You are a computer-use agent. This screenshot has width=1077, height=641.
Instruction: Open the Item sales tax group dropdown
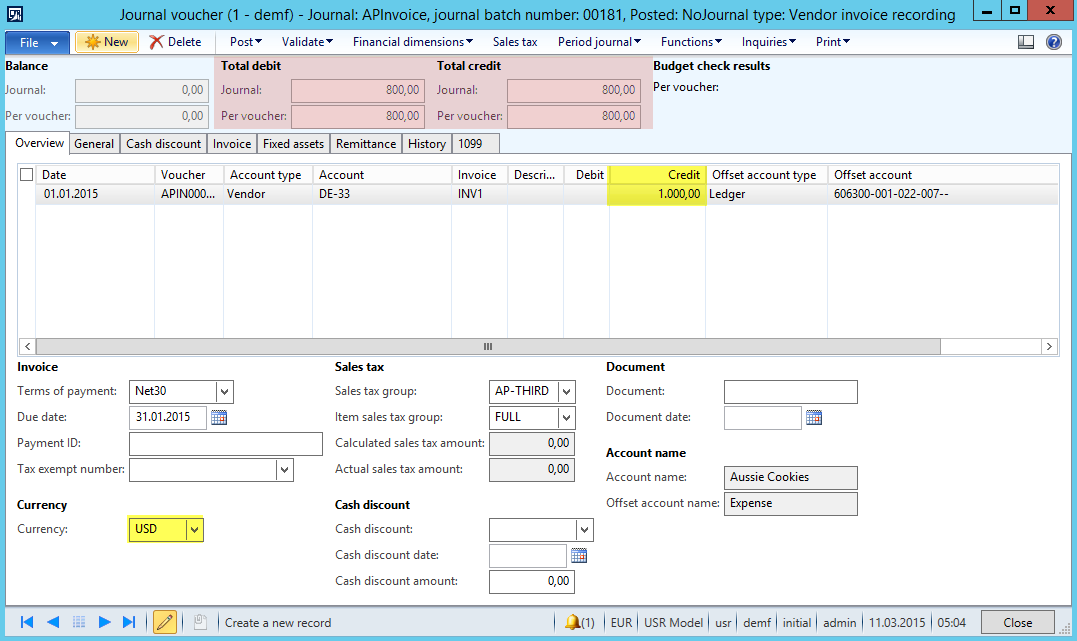(566, 418)
